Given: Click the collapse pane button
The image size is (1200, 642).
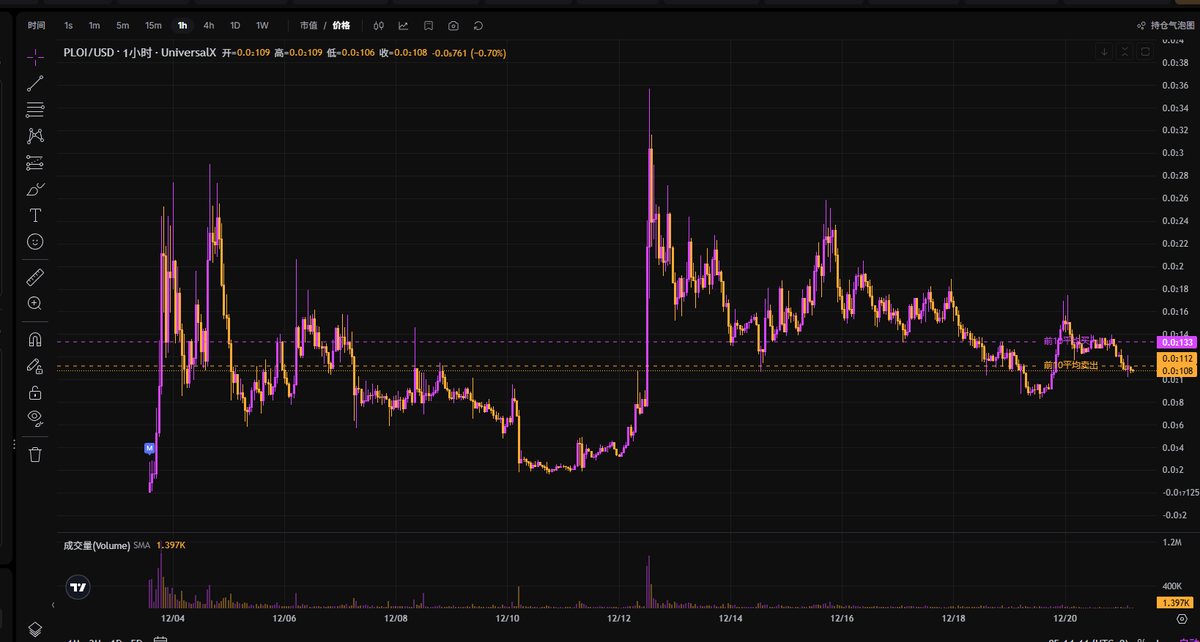Looking at the screenshot, I should coord(1125,52).
